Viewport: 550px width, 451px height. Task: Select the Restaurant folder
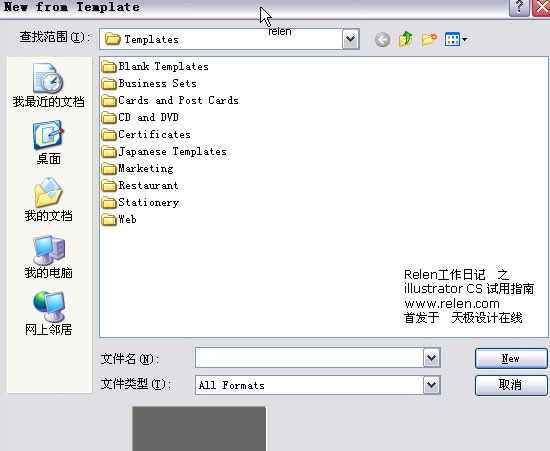coord(140,185)
